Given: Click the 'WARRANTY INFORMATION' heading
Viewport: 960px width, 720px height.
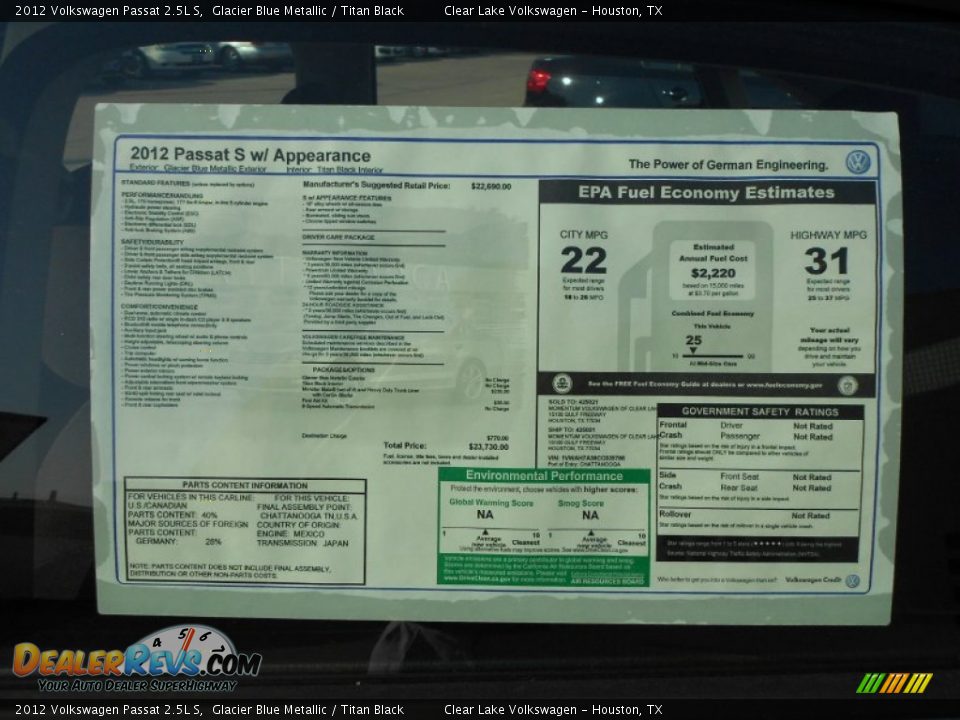Looking at the screenshot, I should 334,252.
